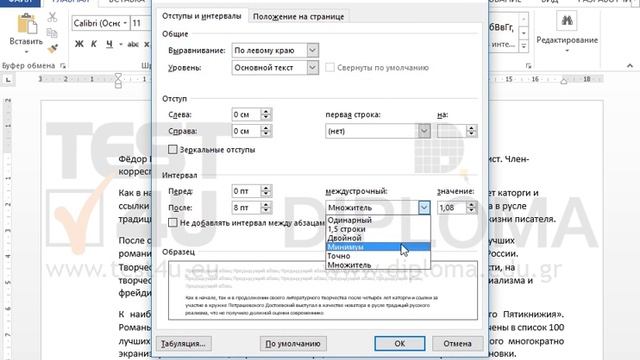Toggle Mirror indents (Зеркальные отступы) checkbox

tap(173, 149)
